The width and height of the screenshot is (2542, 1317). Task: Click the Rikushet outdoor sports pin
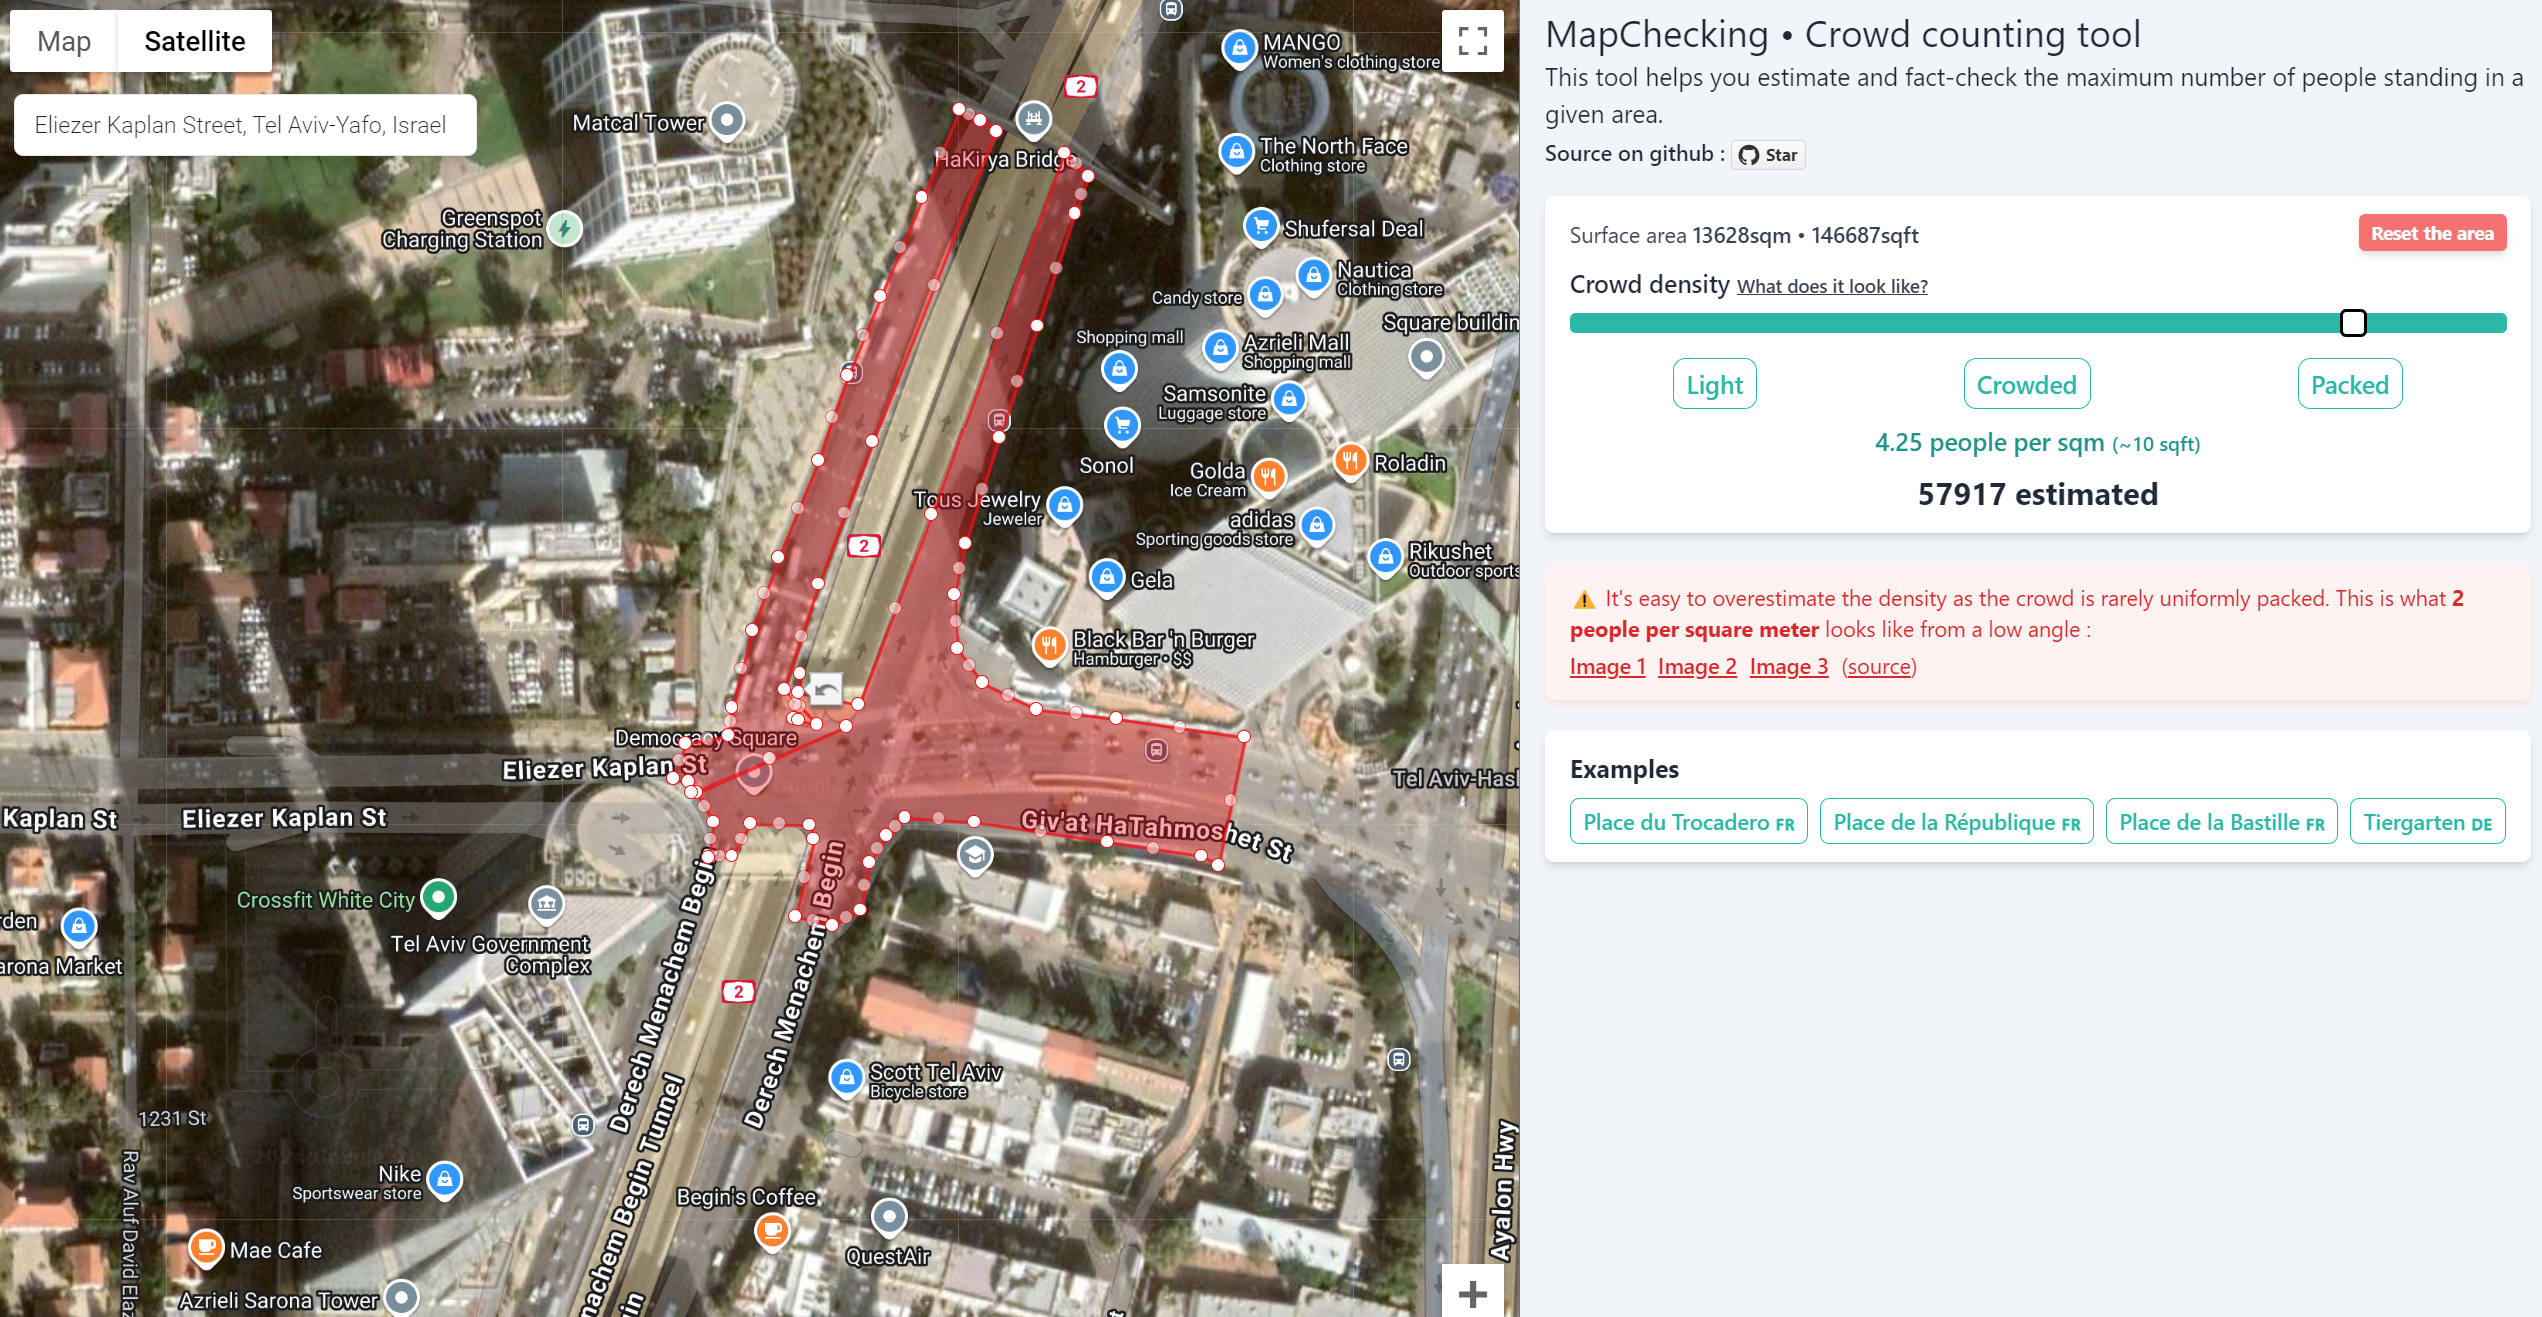click(1386, 558)
